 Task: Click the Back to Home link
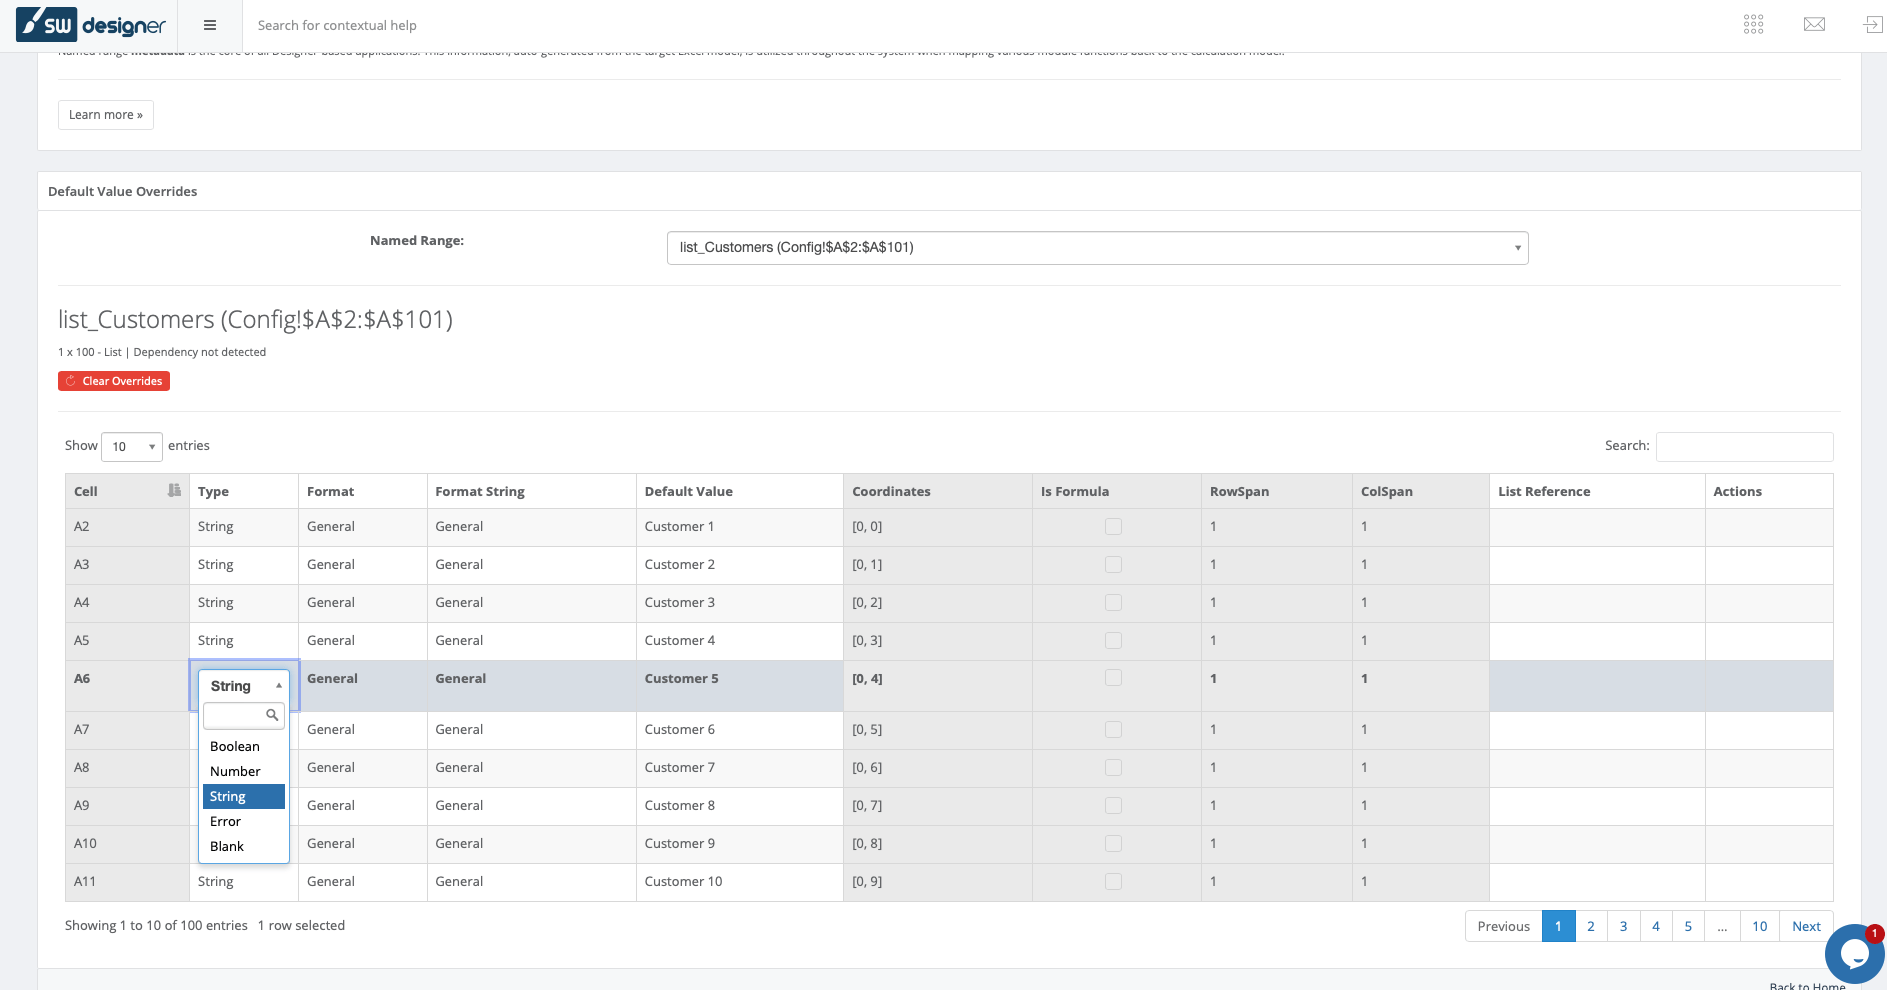pos(1807,986)
